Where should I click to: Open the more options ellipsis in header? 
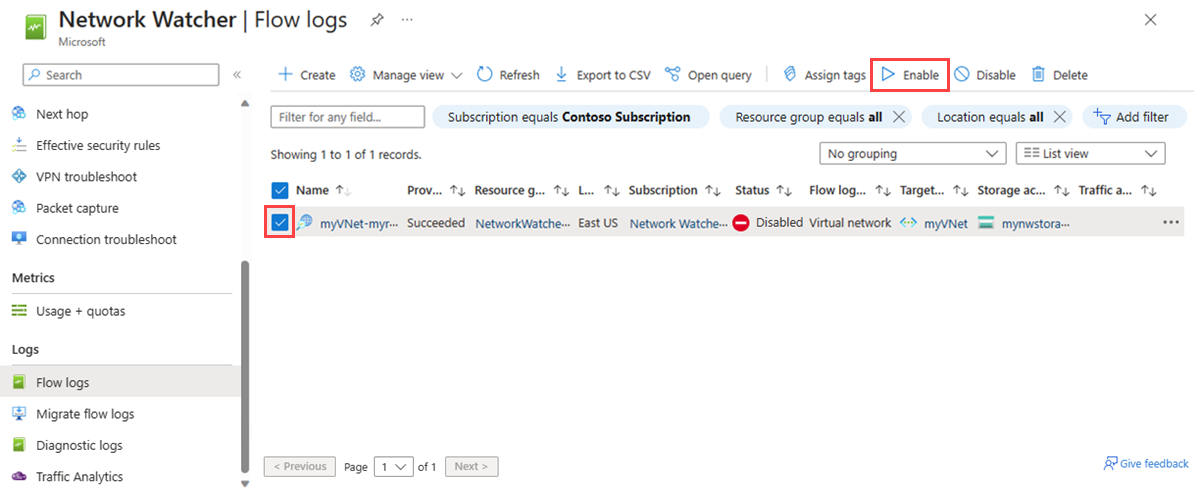tap(407, 19)
